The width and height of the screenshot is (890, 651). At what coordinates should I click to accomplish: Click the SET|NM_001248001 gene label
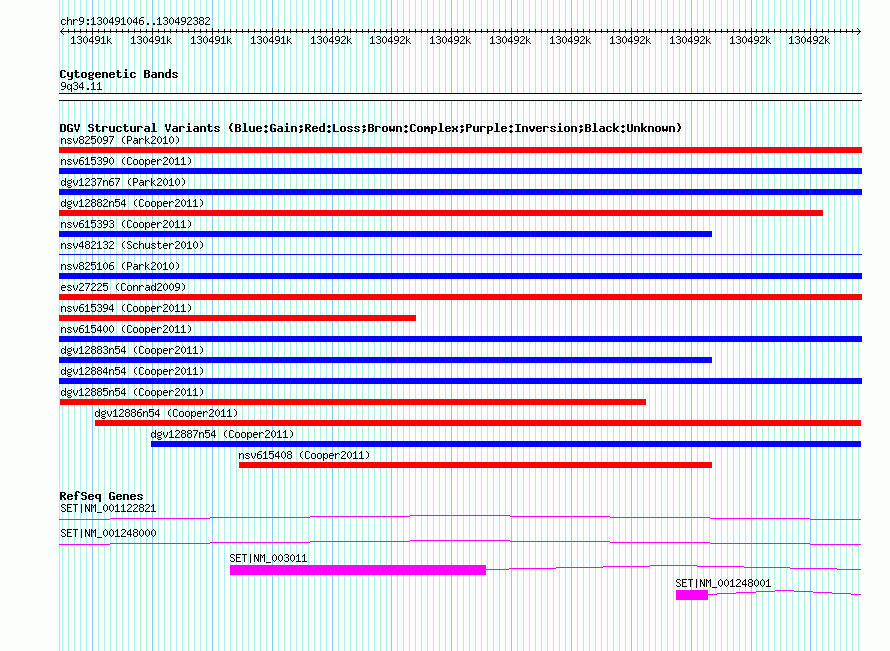tap(723, 583)
